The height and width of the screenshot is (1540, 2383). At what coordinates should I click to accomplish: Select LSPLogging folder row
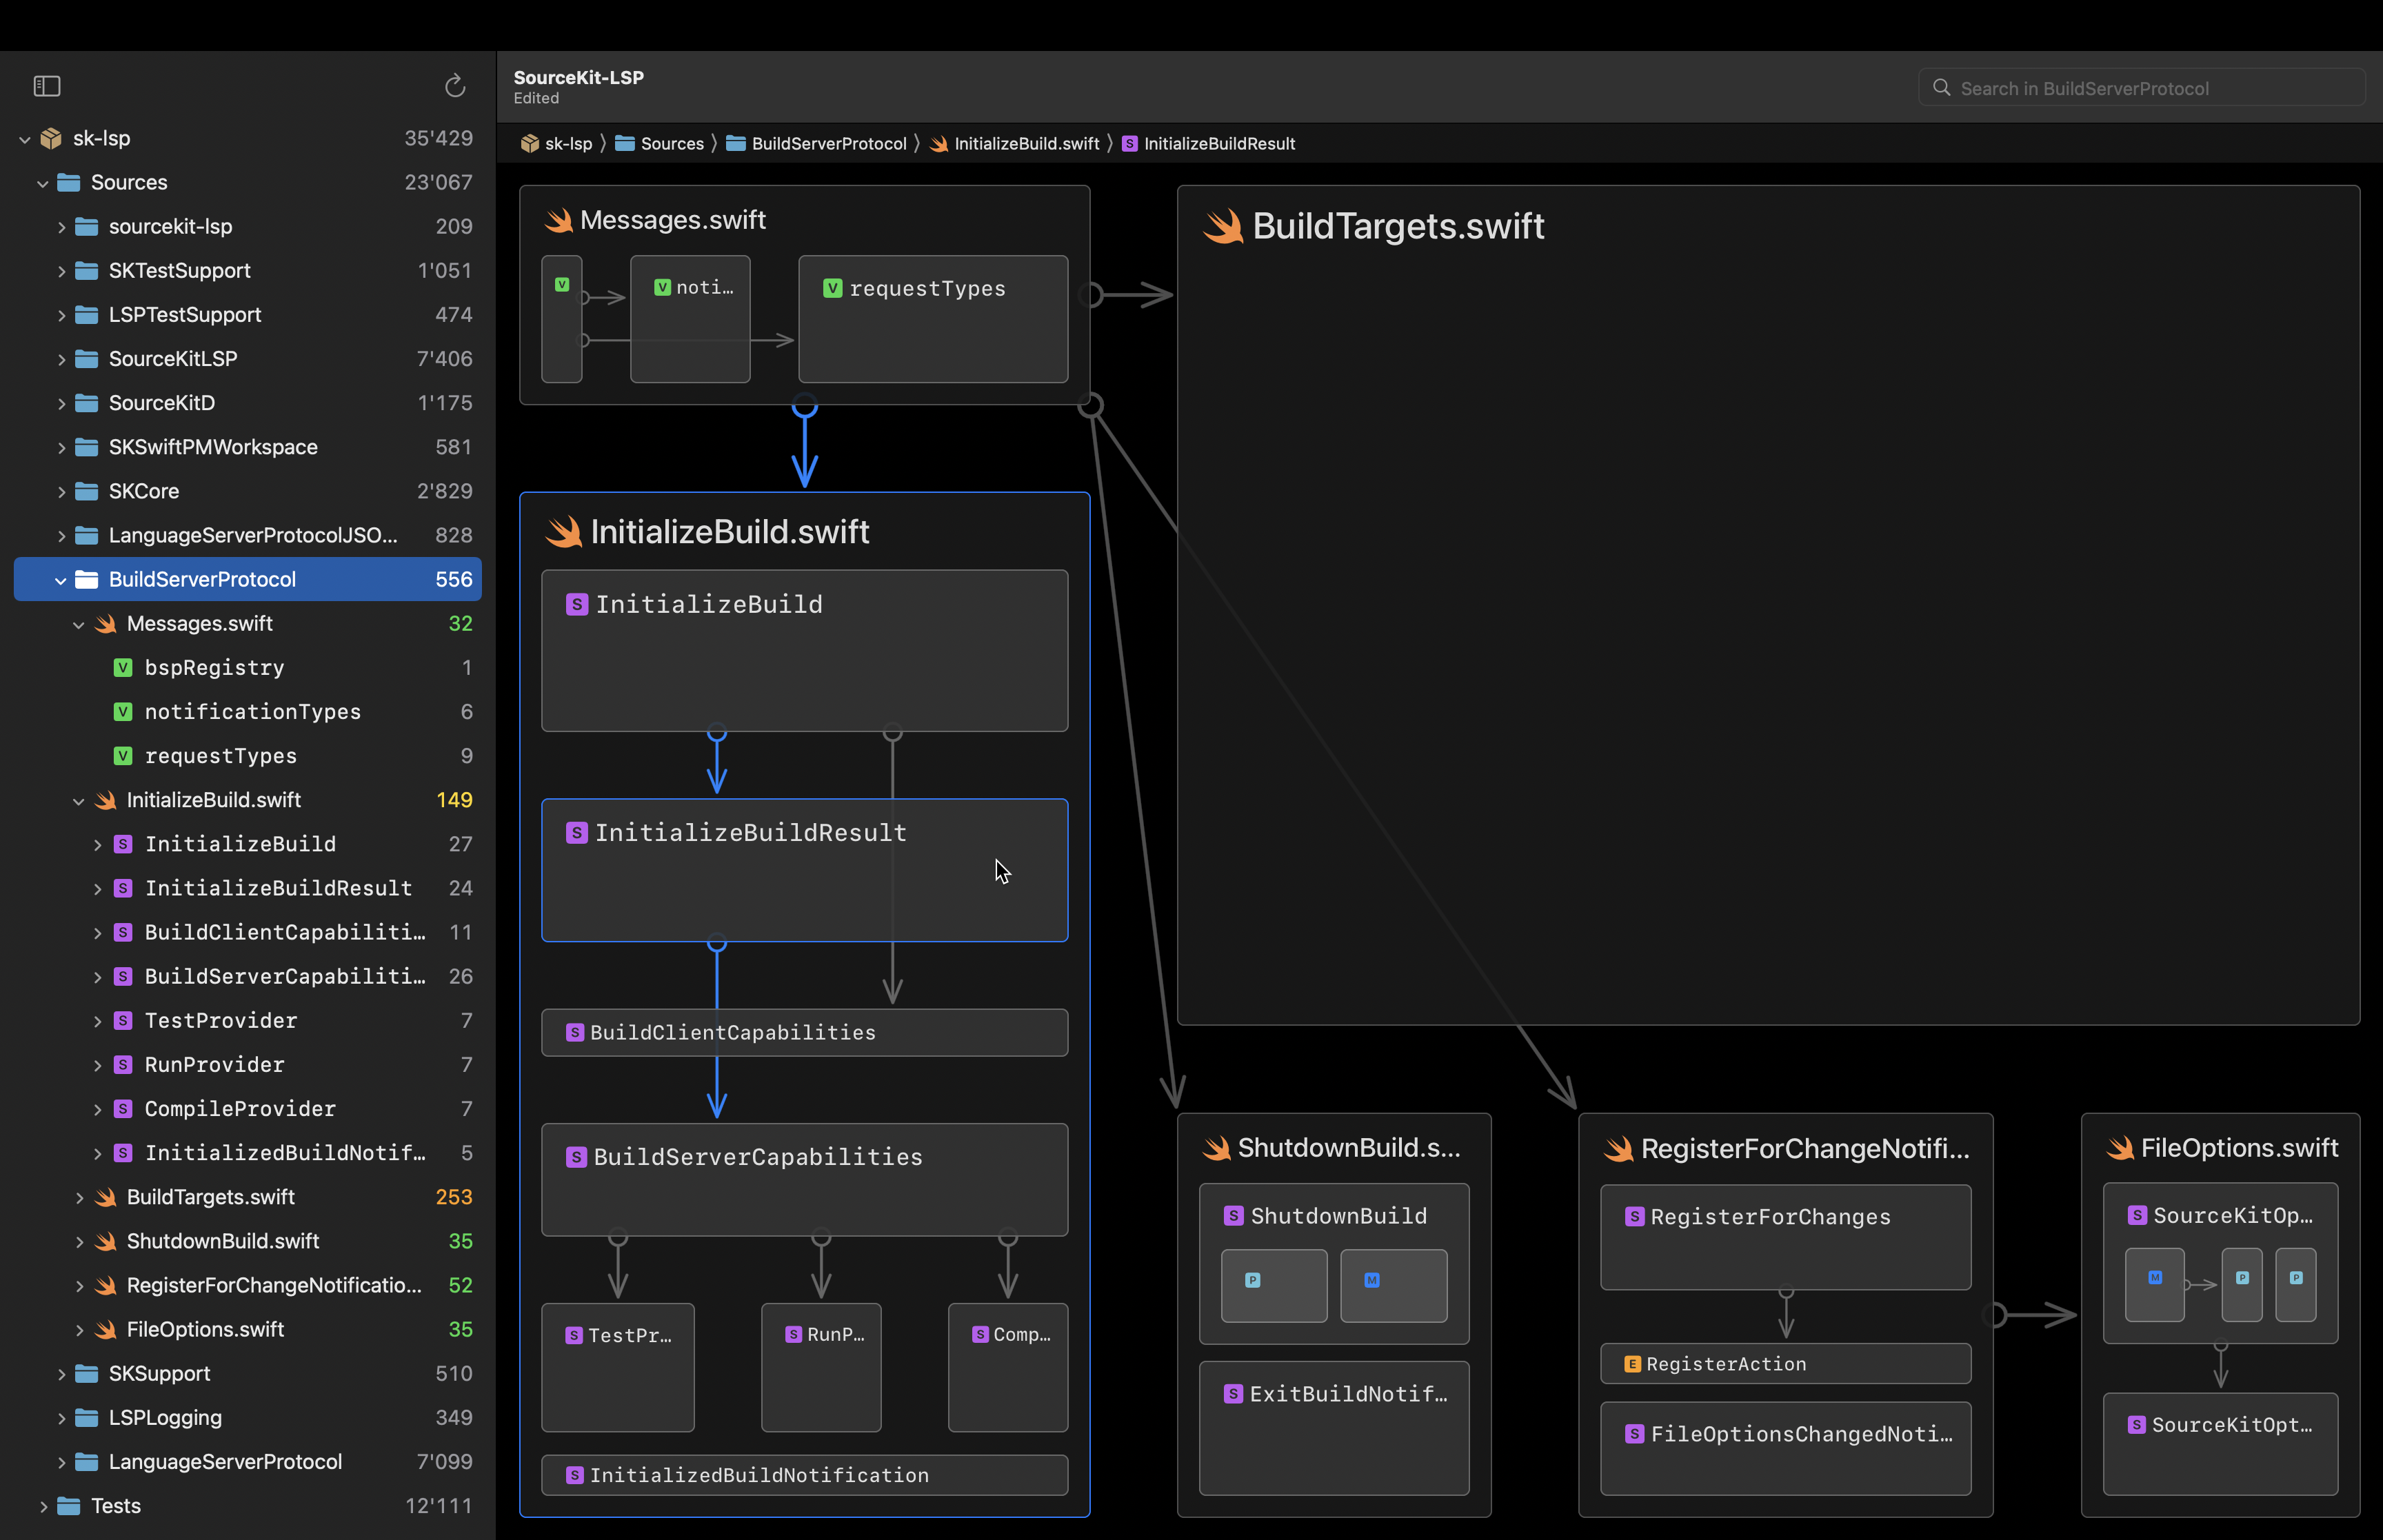tap(248, 1418)
